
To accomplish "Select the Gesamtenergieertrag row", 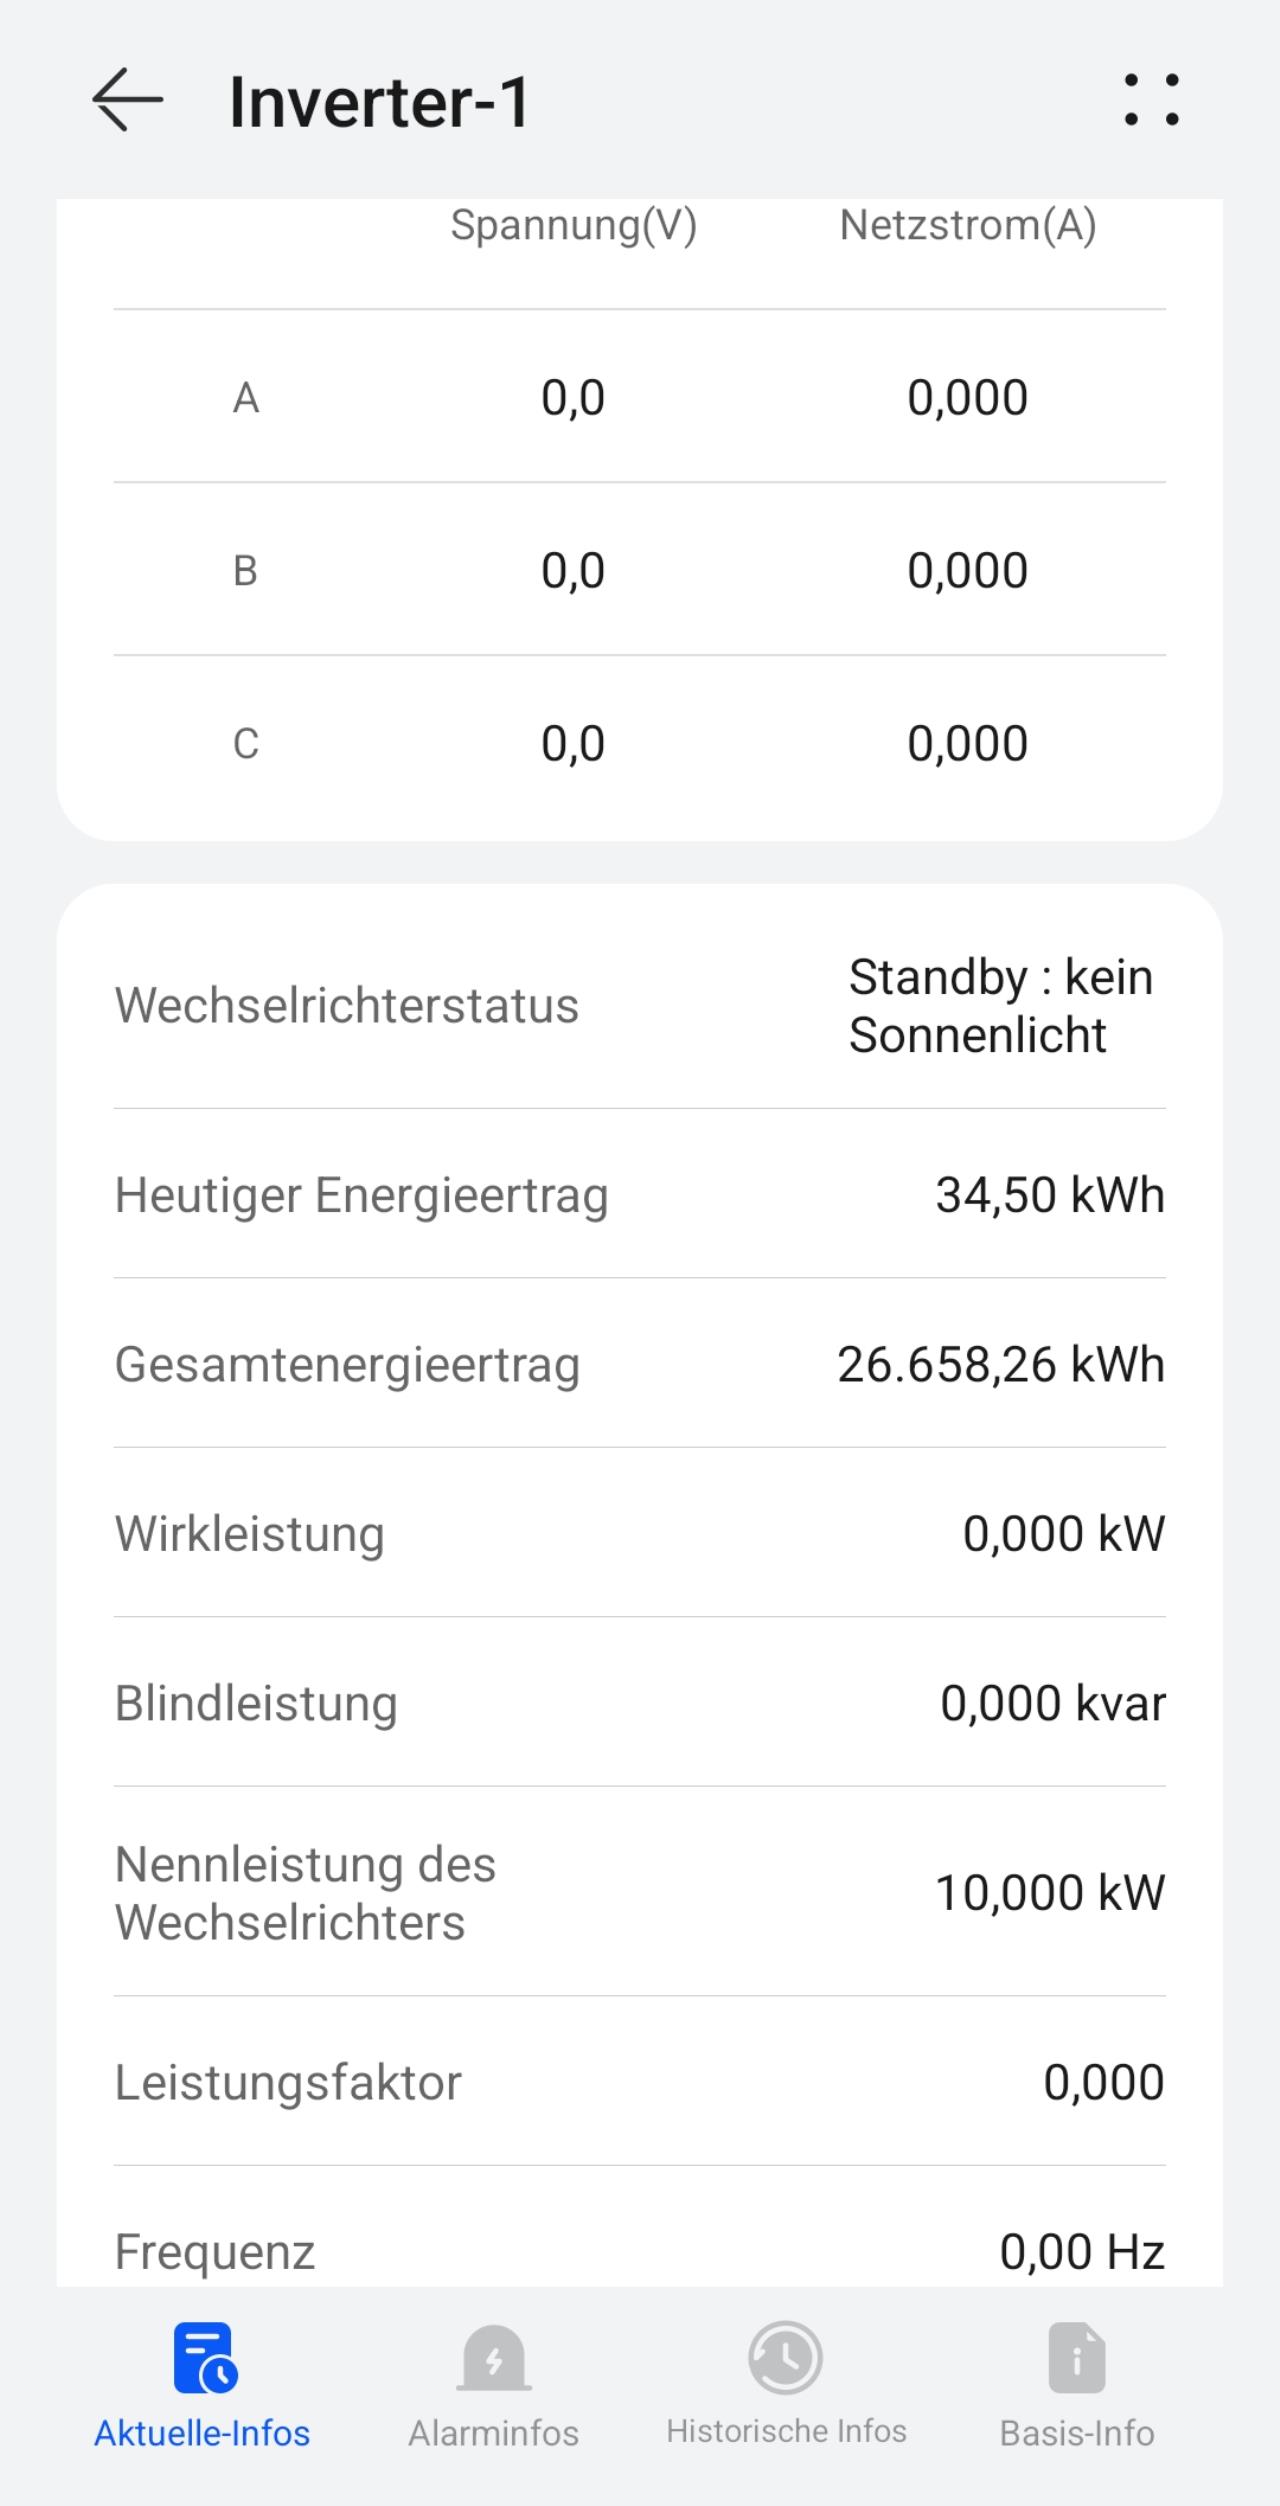I will (640, 1365).
